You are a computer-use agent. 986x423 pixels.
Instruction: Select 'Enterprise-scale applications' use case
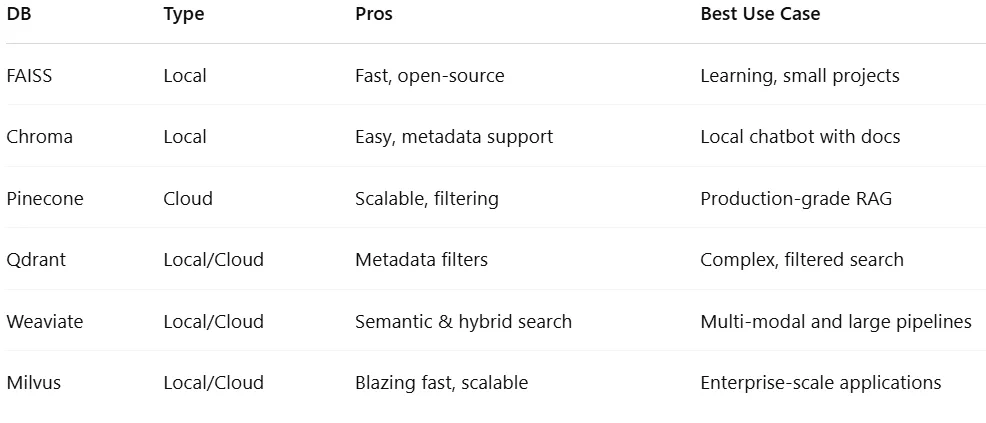[x=821, y=383]
